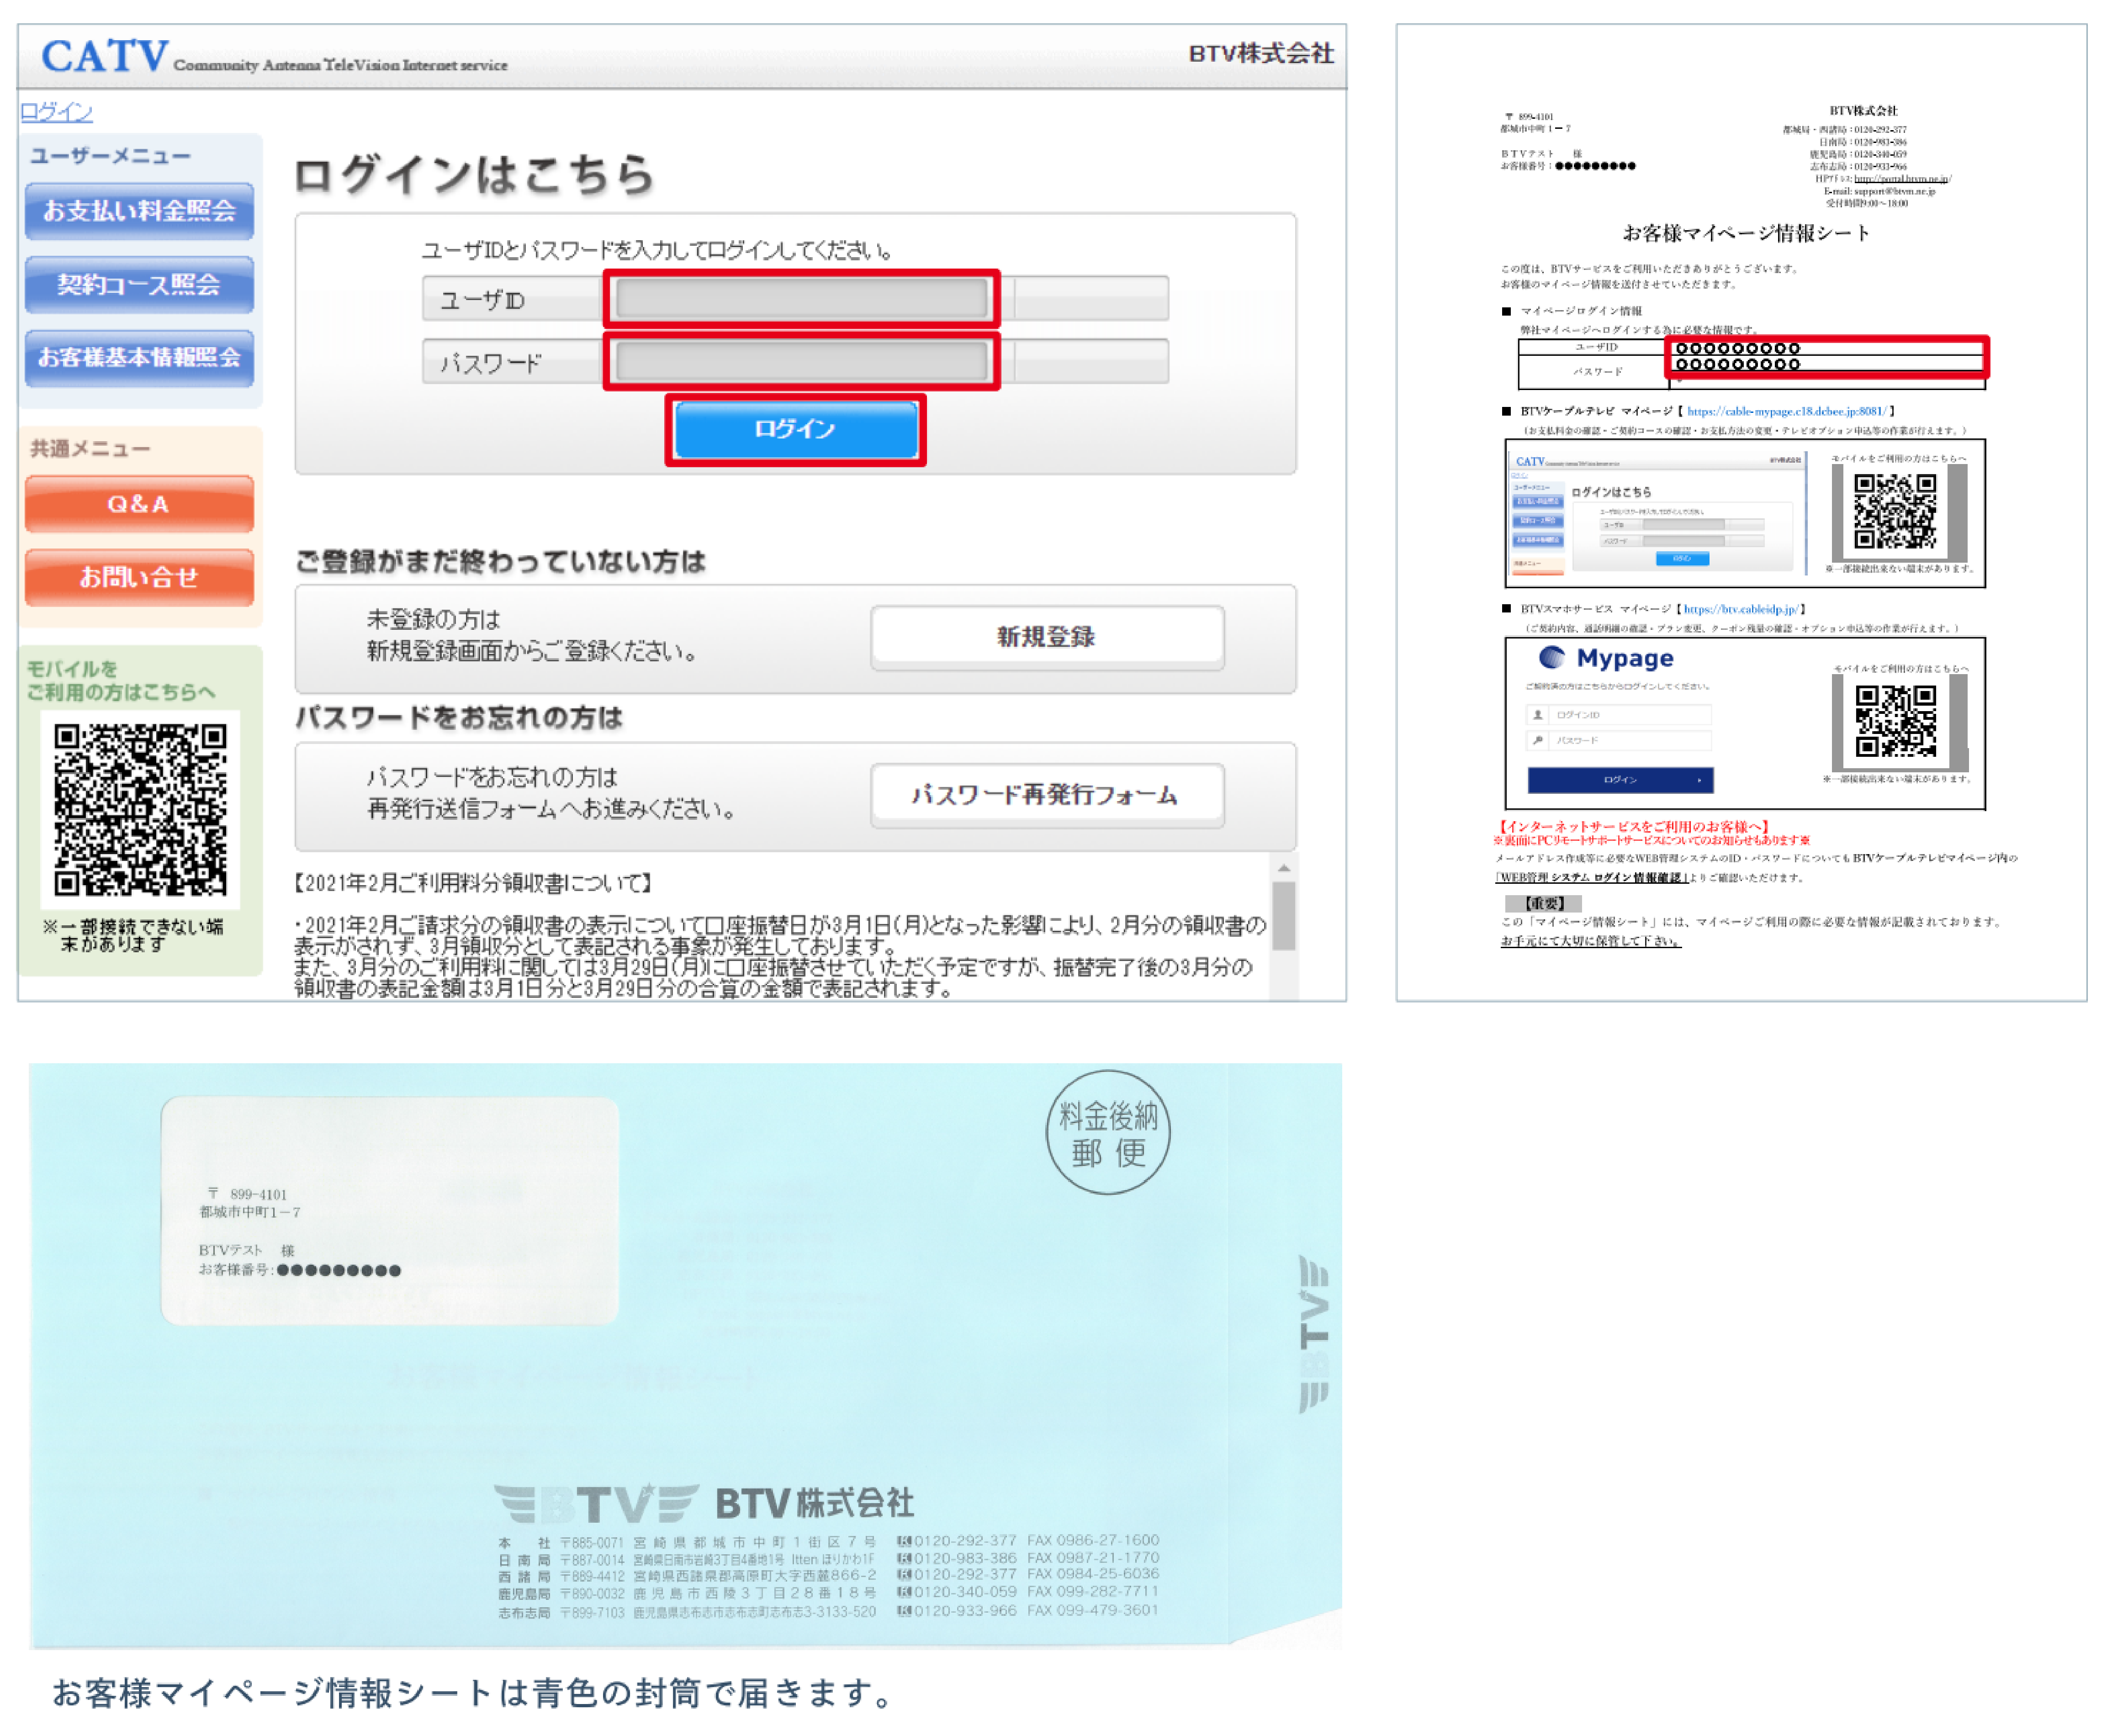The image size is (2112, 1736).
Task: Click the ログインはこちら heading
Action: [x=474, y=175]
